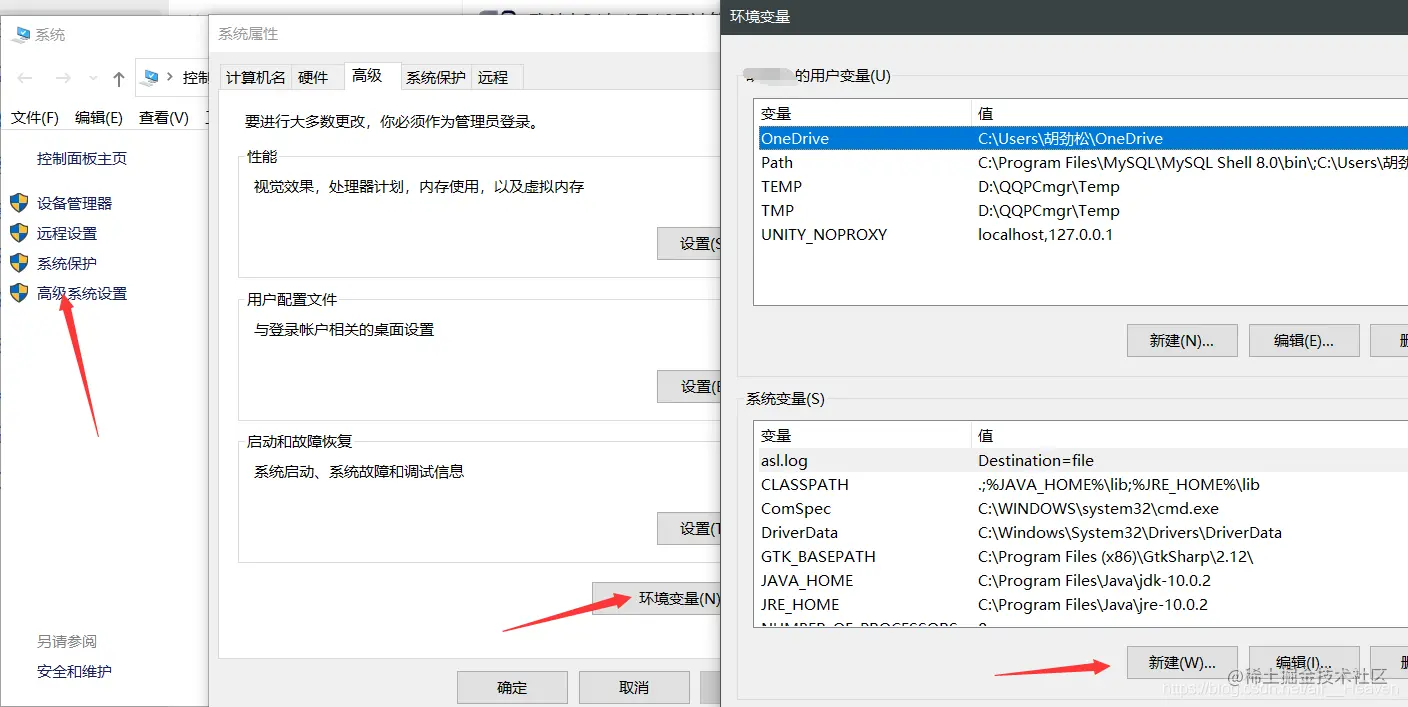Click shield icon next to 高级系统设置
This screenshot has height=707, width=1408.
click(x=19, y=293)
